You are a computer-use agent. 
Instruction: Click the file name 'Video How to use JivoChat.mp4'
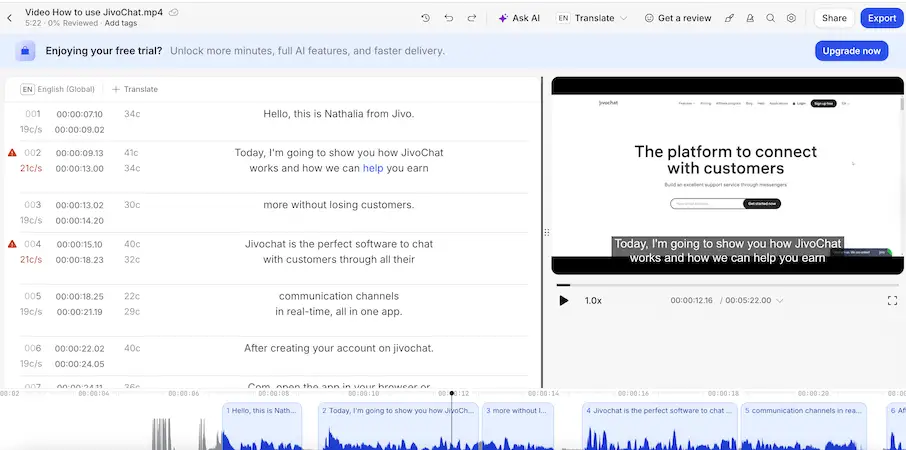(x=94, y=12)
